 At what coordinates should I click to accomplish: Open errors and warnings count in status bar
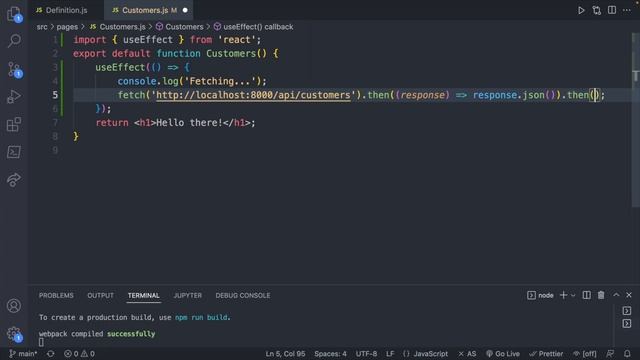click(x=79, y=353)
